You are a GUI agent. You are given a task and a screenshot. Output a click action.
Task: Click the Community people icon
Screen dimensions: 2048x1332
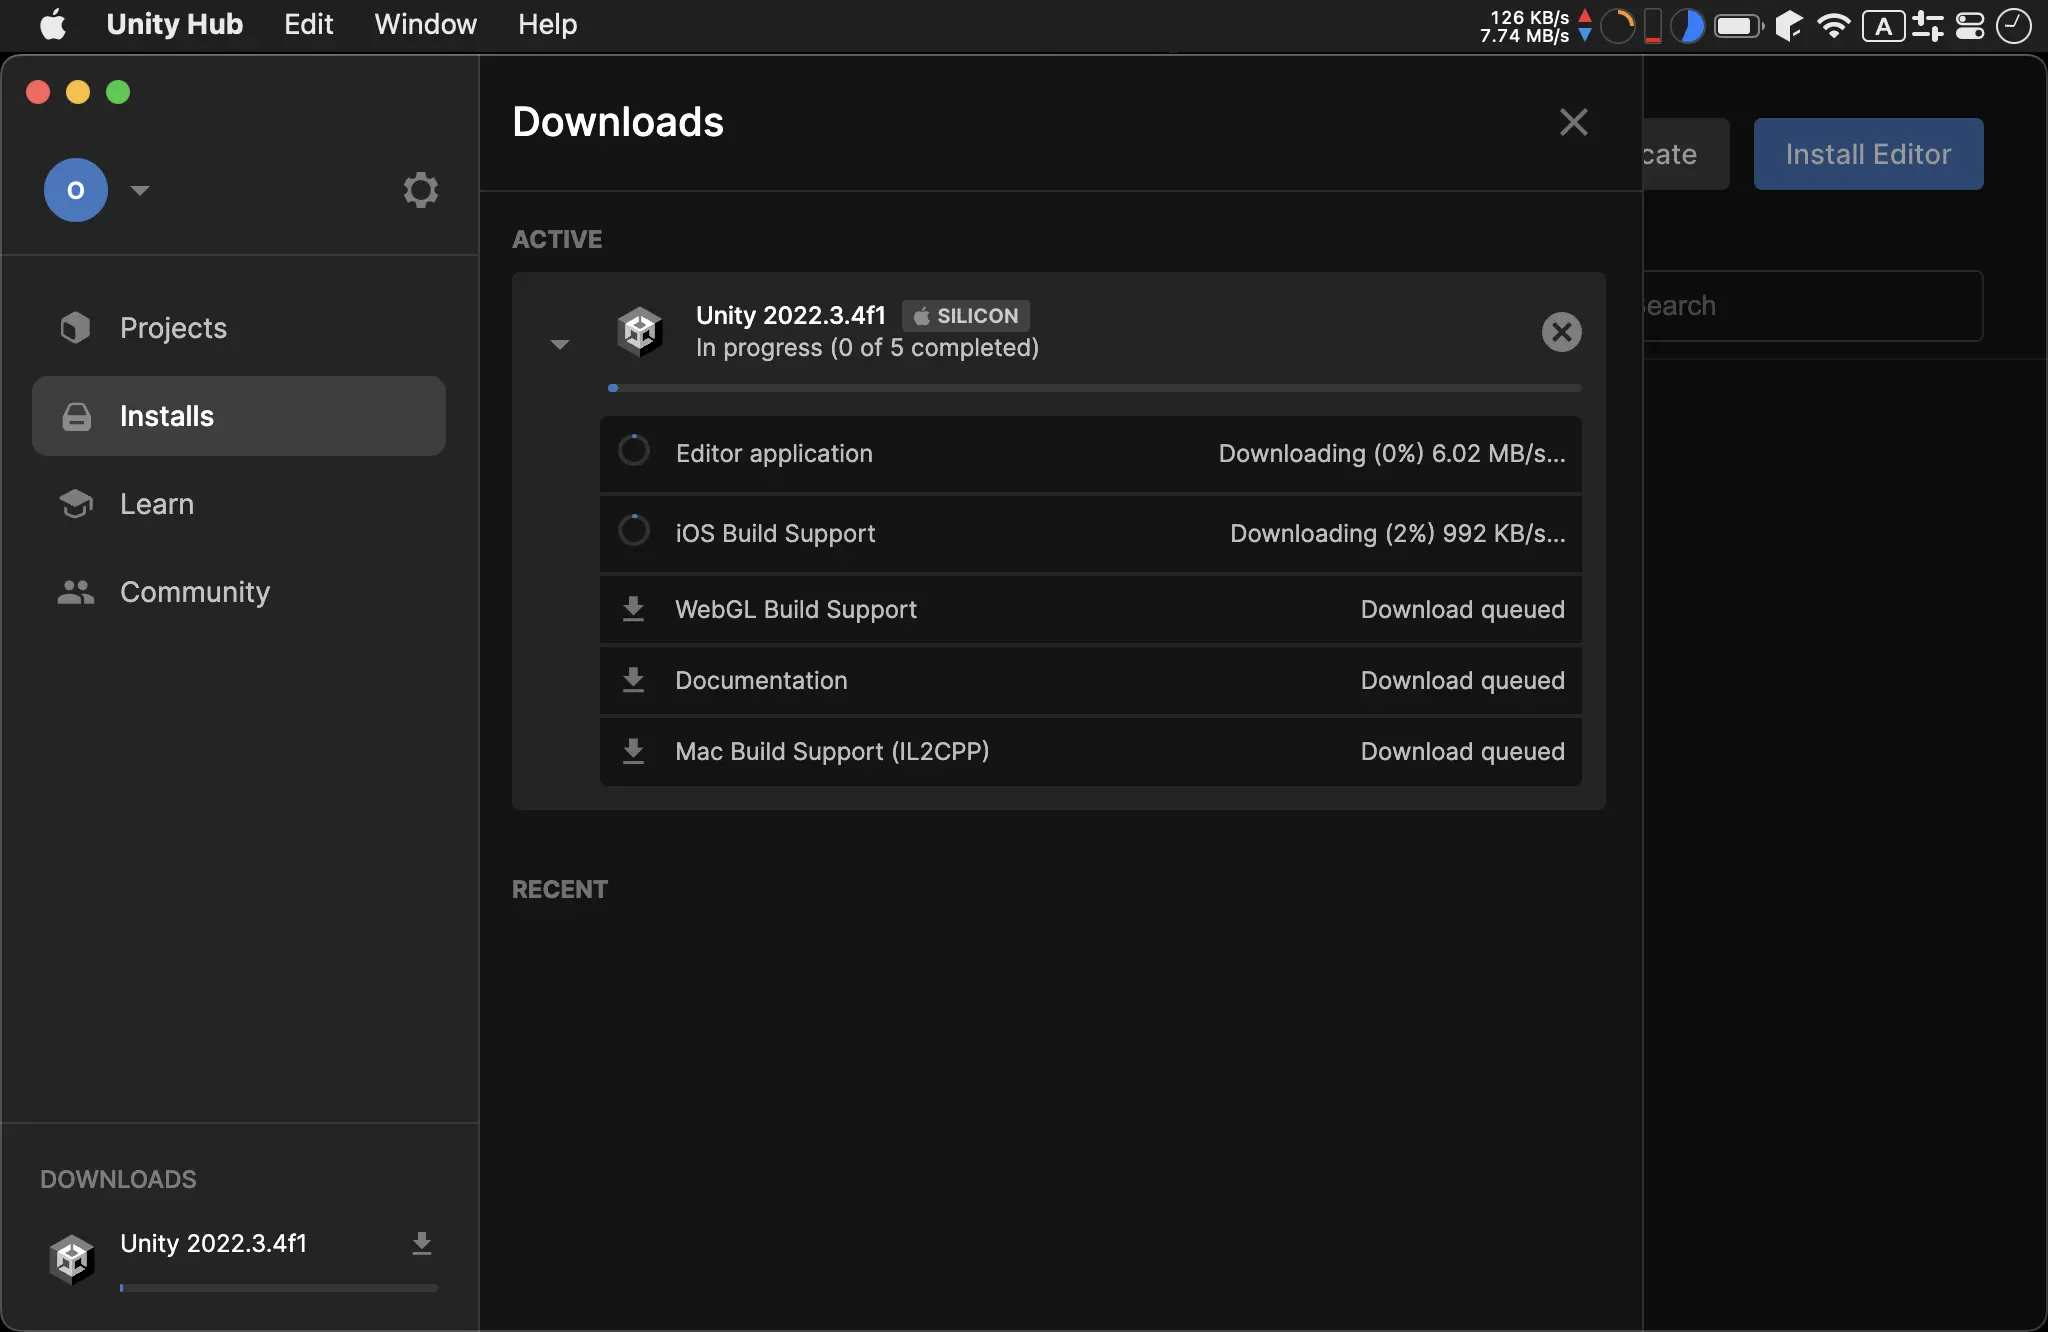pos(76,592)
